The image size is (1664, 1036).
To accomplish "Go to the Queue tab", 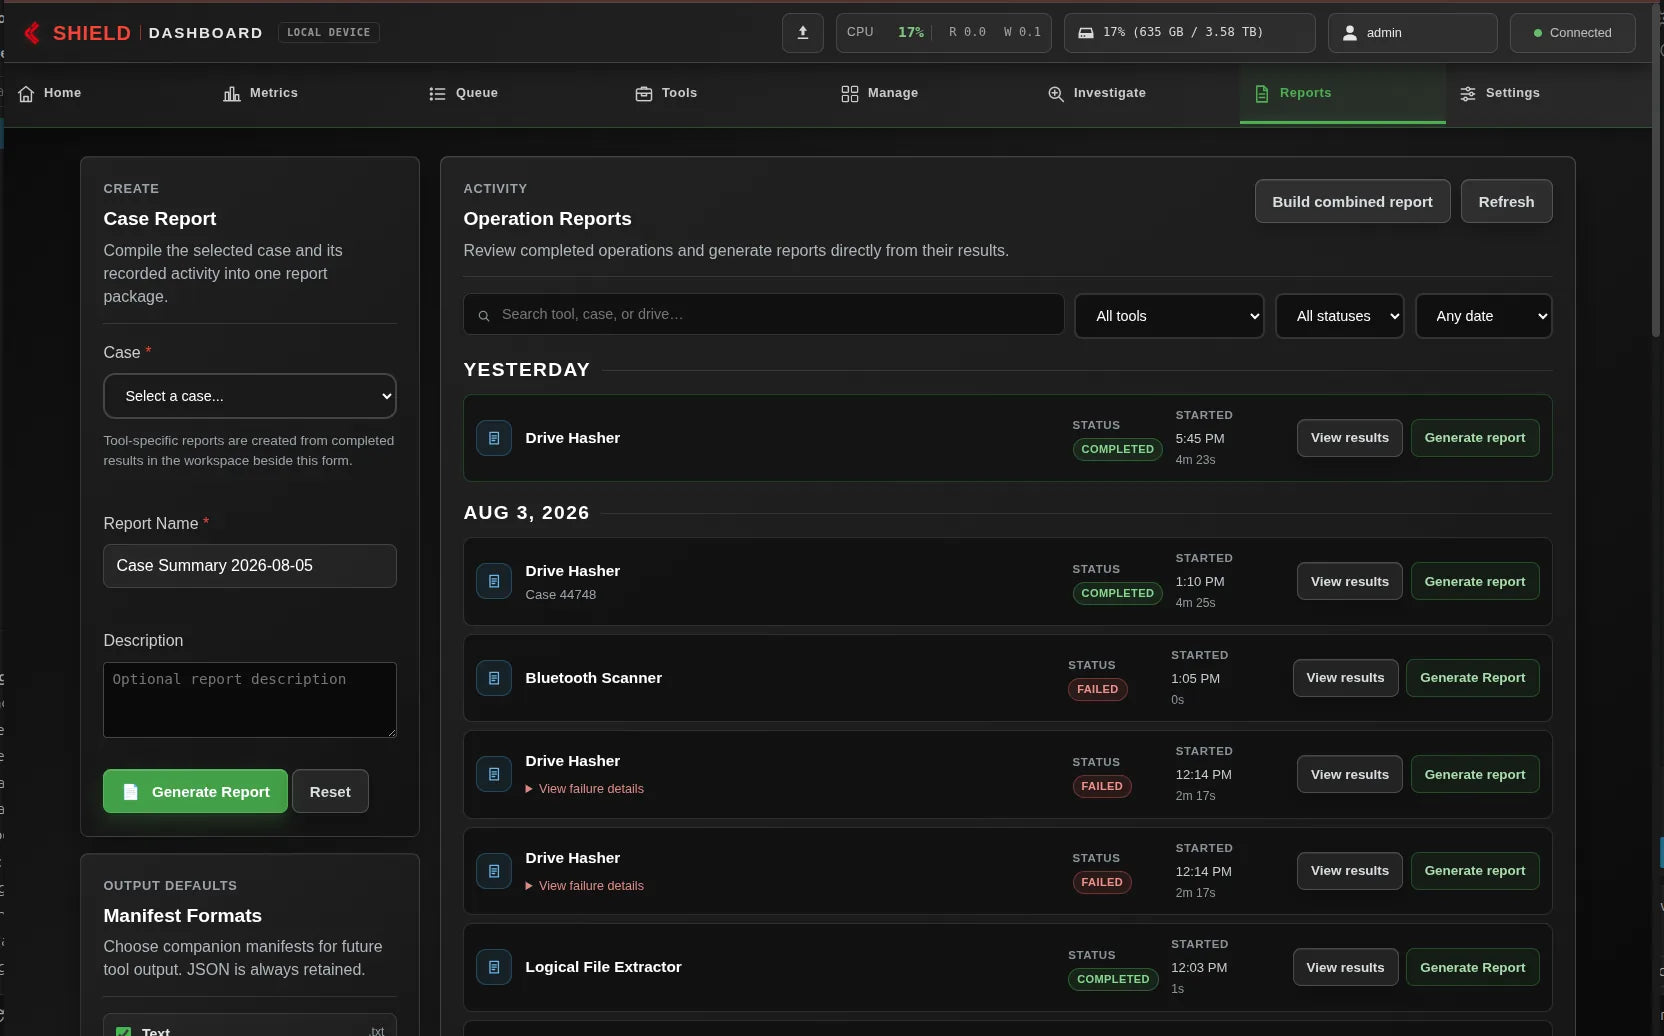I will 518,93.
